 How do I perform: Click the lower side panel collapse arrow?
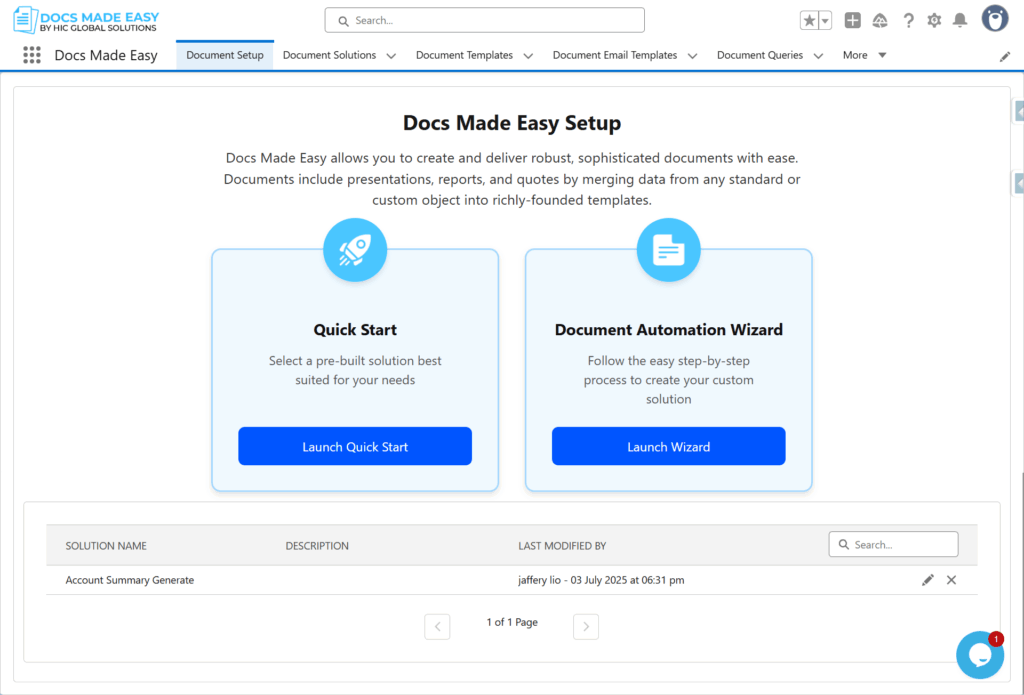(1018, 183)
